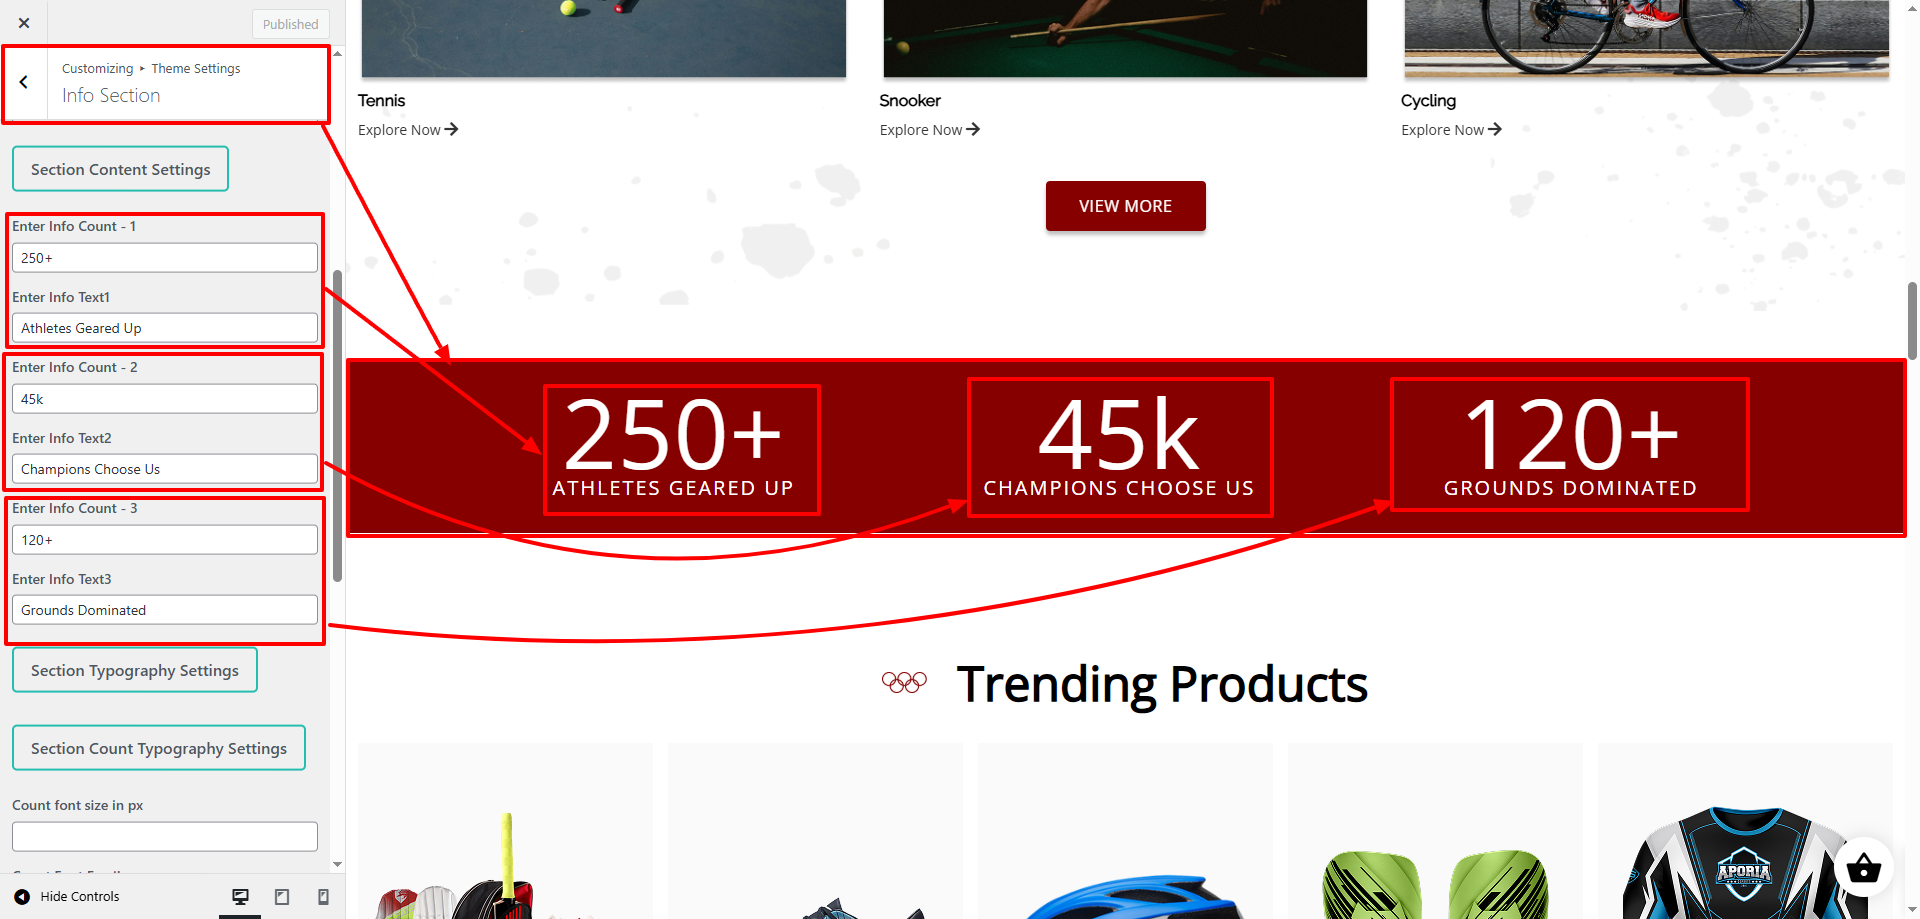Open Section Content Settings tab
This screenshot has height=919, width=1920.
click(x=120, y=169)
